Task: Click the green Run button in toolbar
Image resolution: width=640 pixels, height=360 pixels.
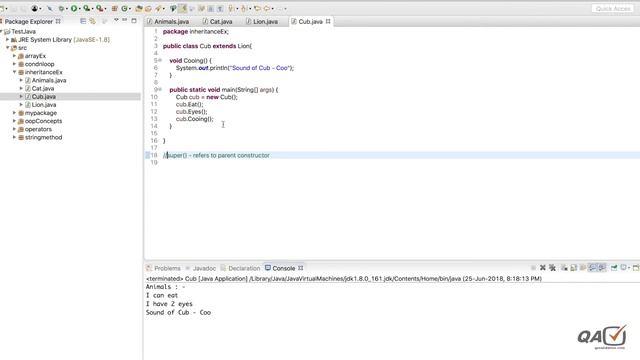Action: [74, 8]
